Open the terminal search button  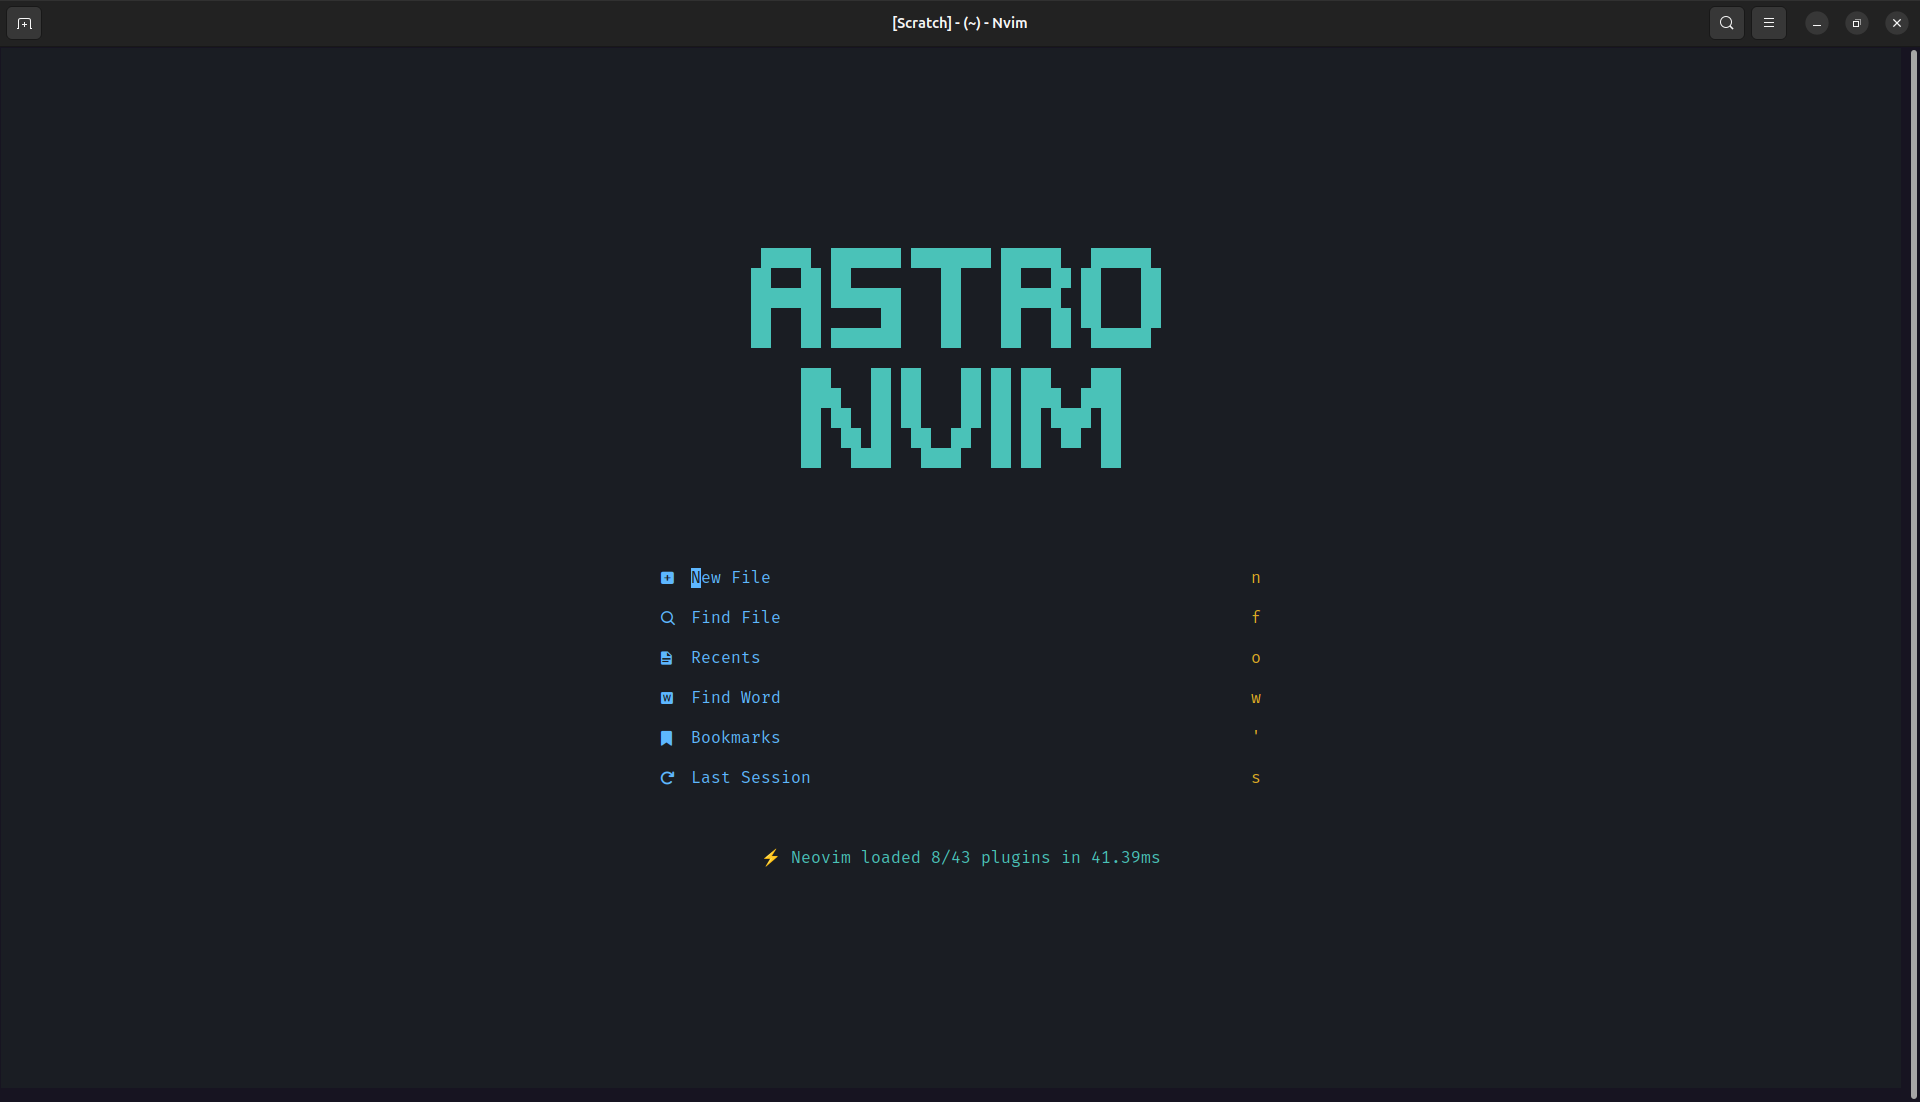point(1727,23)
